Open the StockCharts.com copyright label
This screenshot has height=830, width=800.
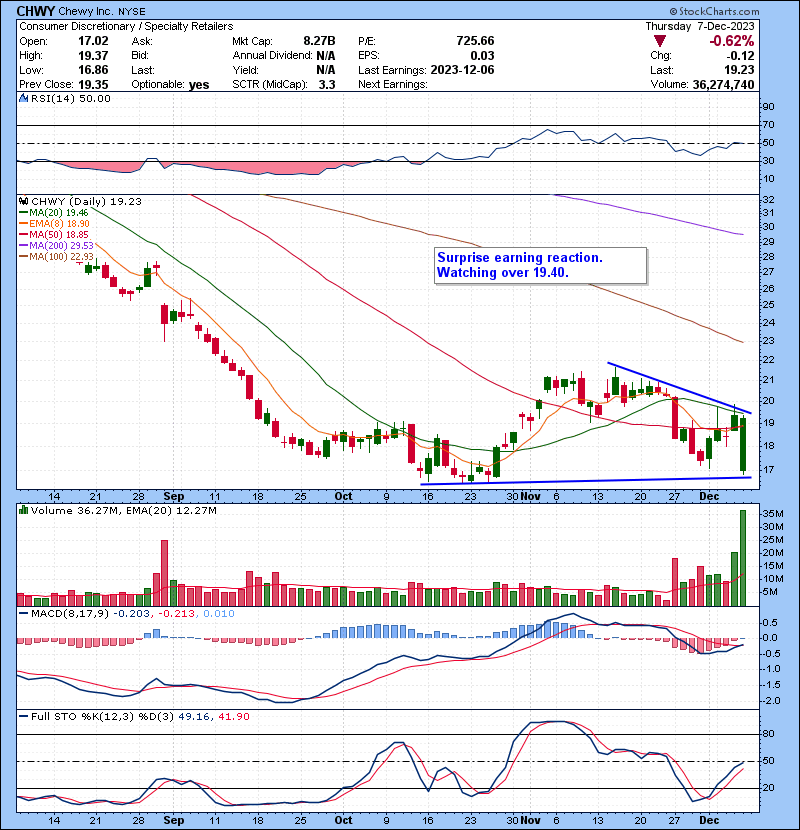[x=714, y=11]
